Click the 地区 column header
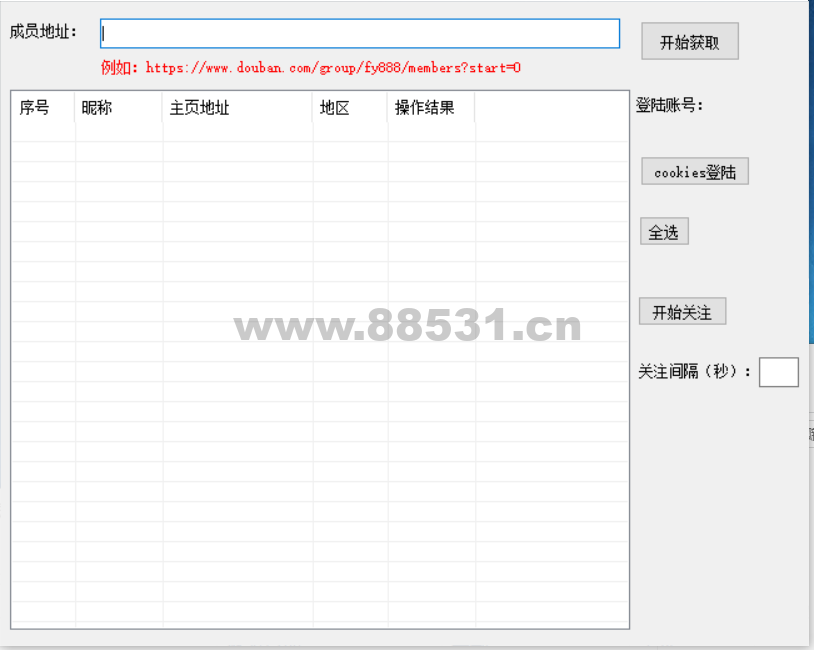The image size is (814, 650). click(x=350, y=107)
